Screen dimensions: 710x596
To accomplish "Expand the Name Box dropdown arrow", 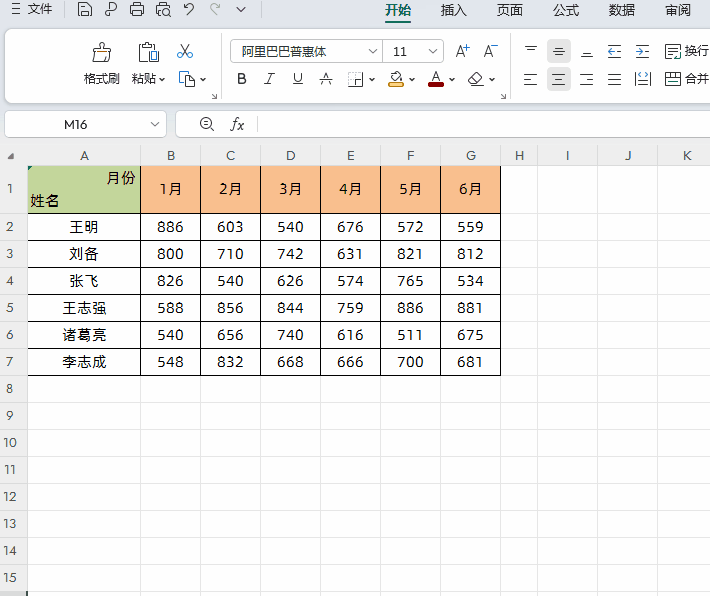I will coord(155,124).
